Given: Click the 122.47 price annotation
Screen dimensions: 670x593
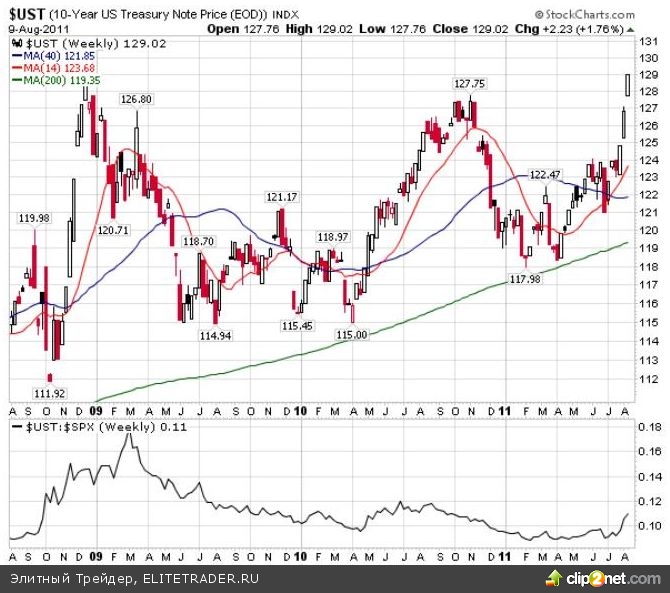Looking at the screenshot, I should click(x=545, y=175).
